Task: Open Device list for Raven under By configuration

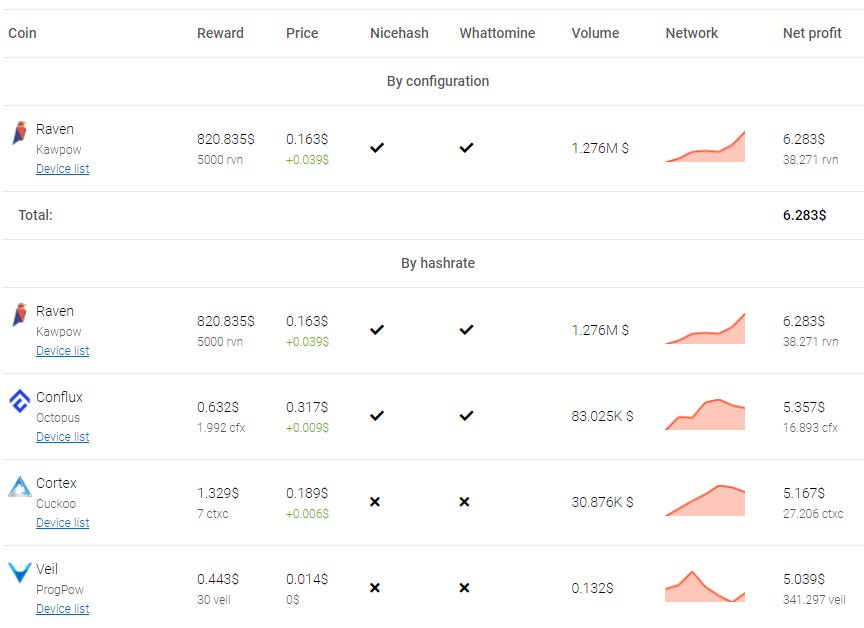Action: click(x=62, y=169)
